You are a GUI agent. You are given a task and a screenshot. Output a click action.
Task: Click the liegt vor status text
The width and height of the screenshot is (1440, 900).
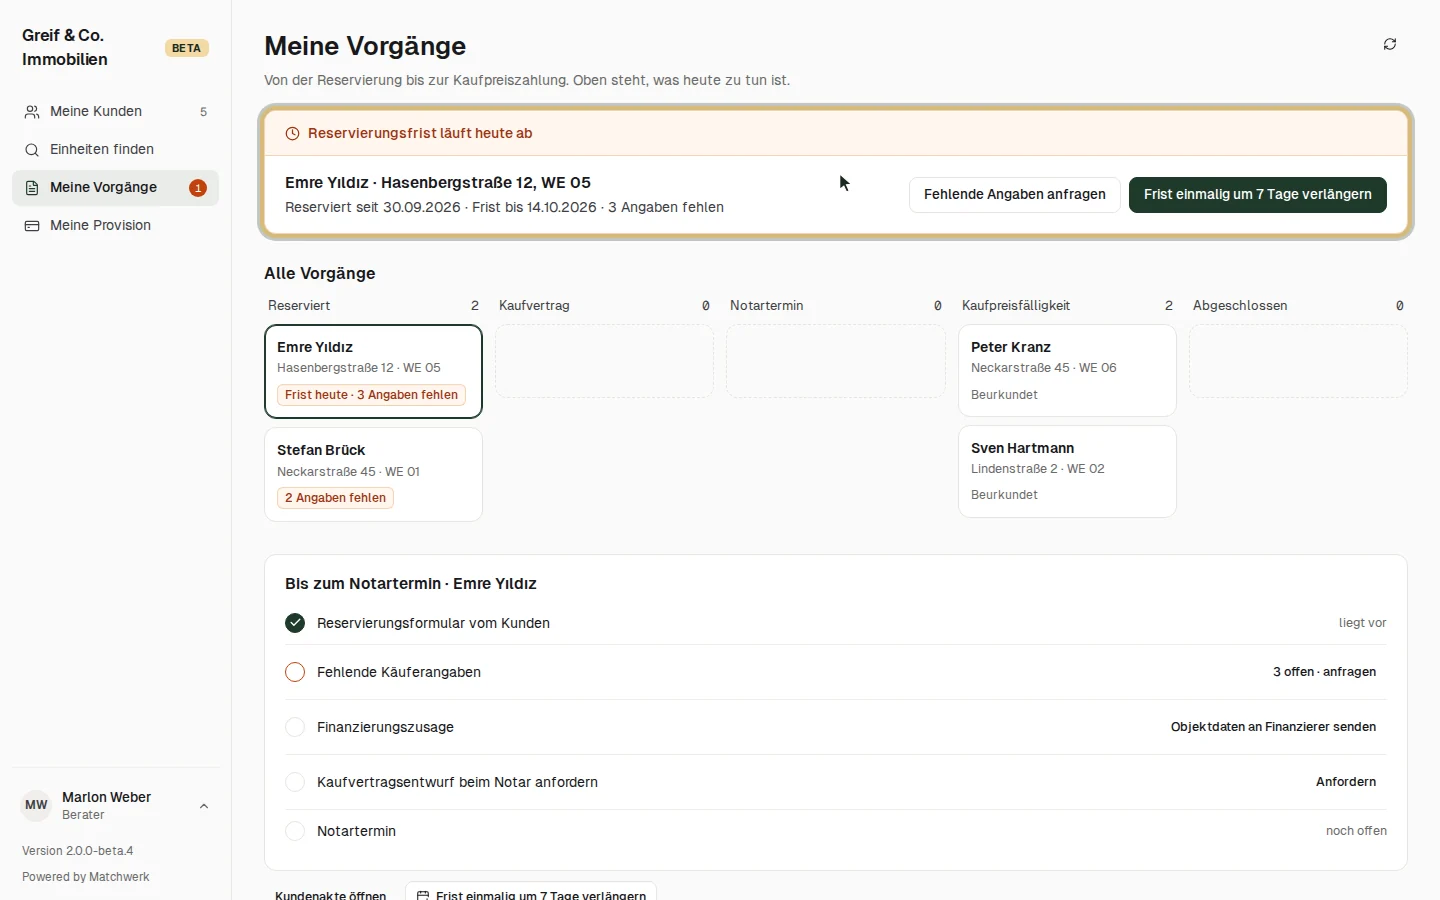click(1363, 623)
